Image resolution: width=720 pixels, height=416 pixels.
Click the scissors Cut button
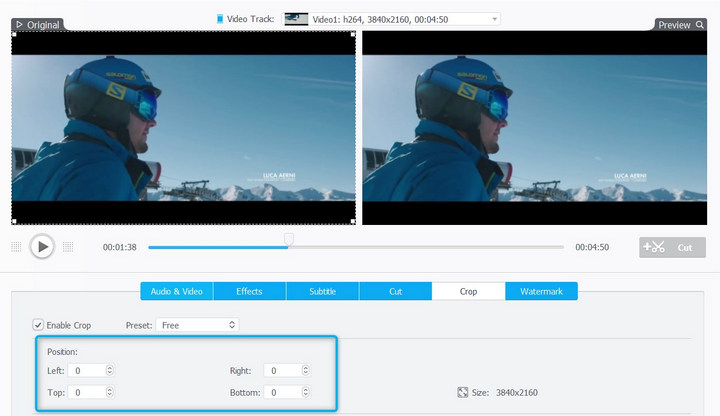672,247
